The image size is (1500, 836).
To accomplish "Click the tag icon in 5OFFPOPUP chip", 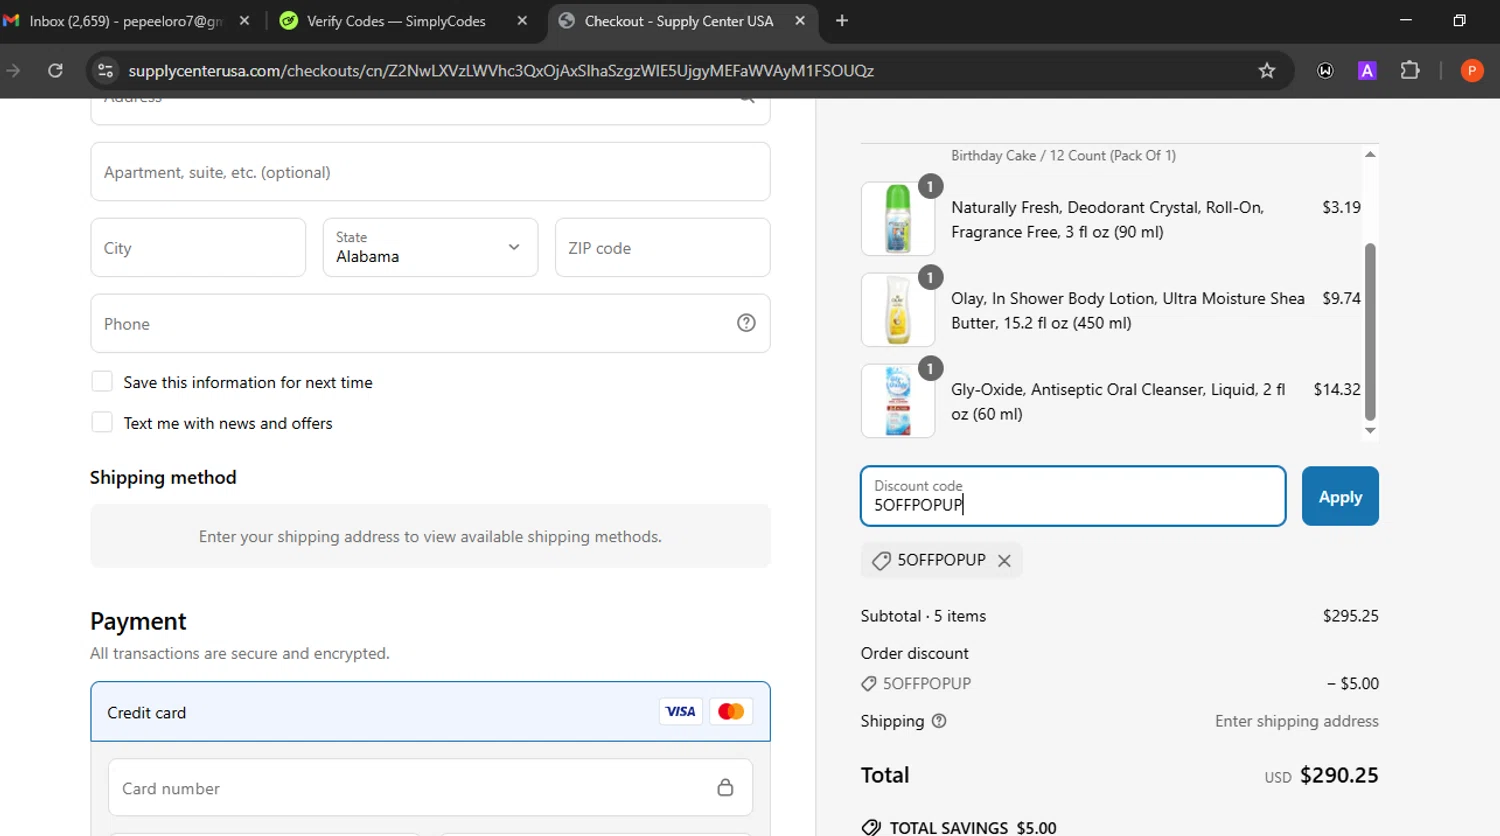I will tap(881, 561).
